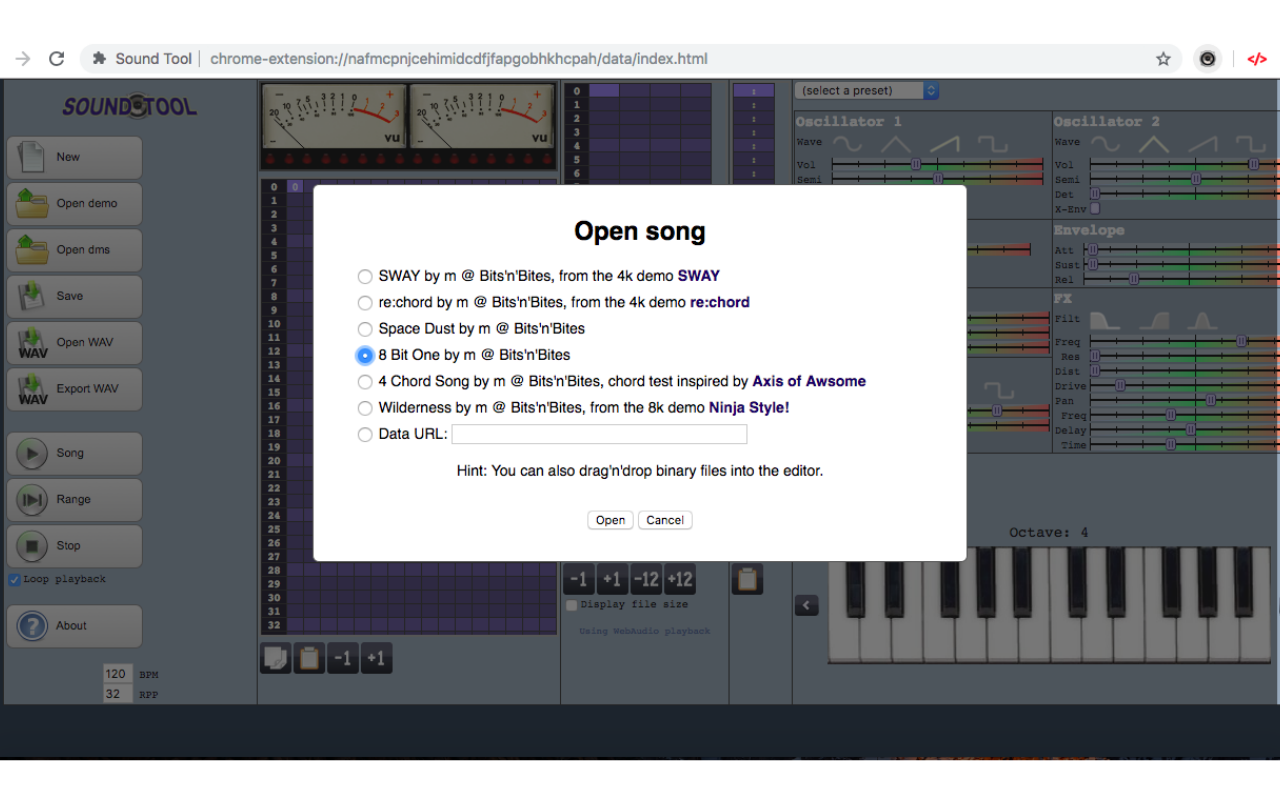Screen dimensions: 1280x800
Task: Pick the band-pass filter shape in FX
Action: 1202,320
